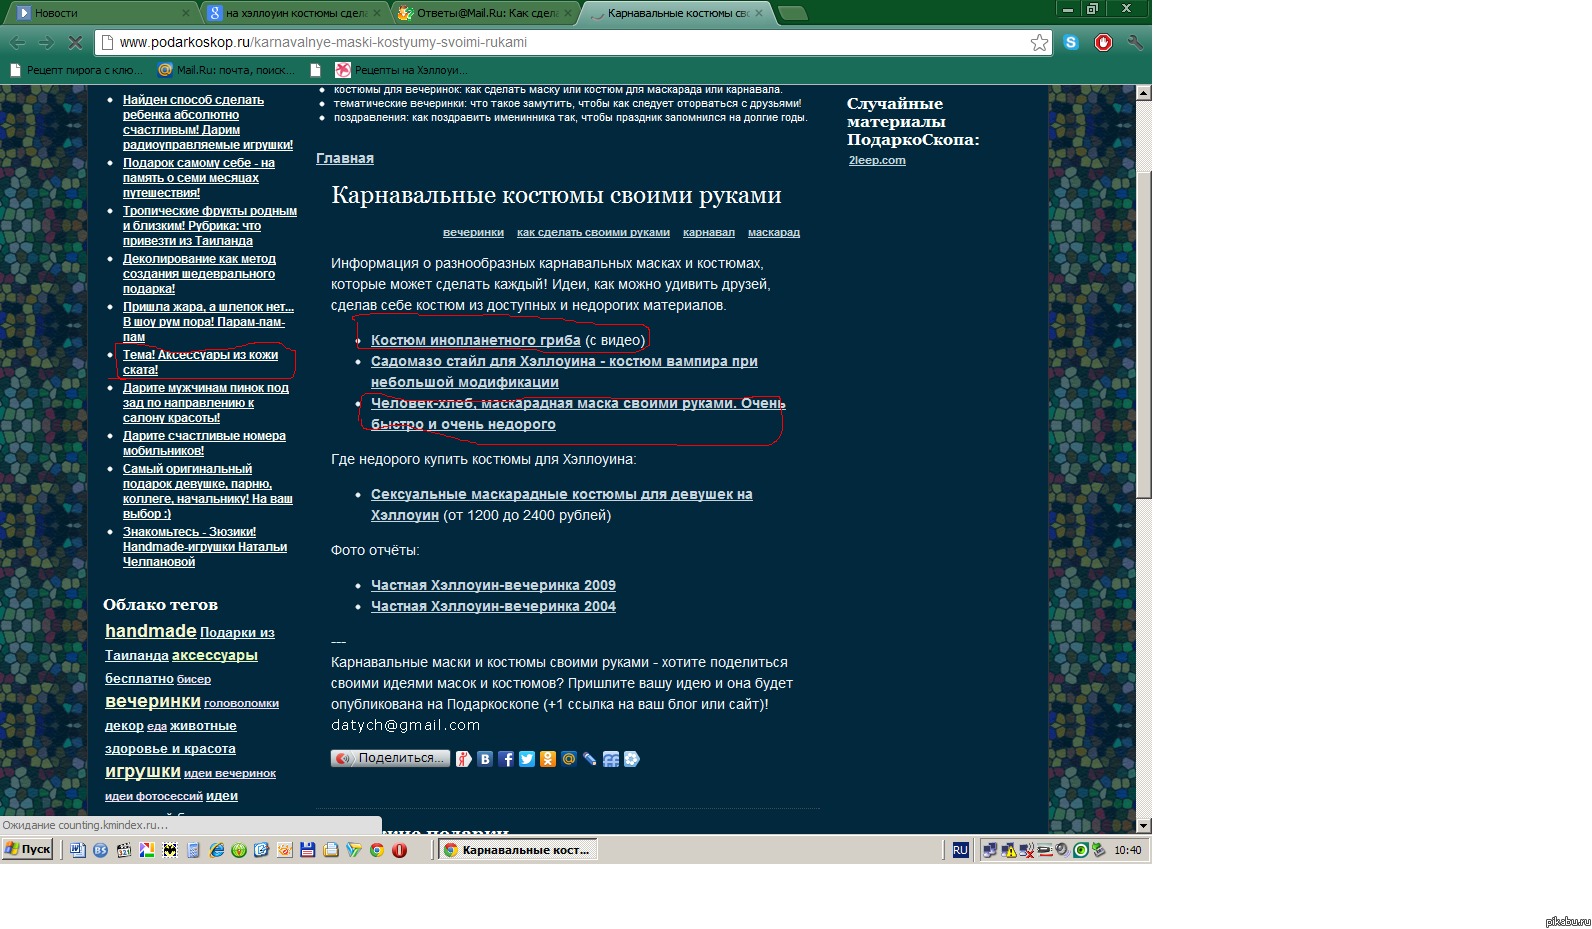Select Карнавальные кост... taskbar window button

pyautogui.click(x=518, y=850)
